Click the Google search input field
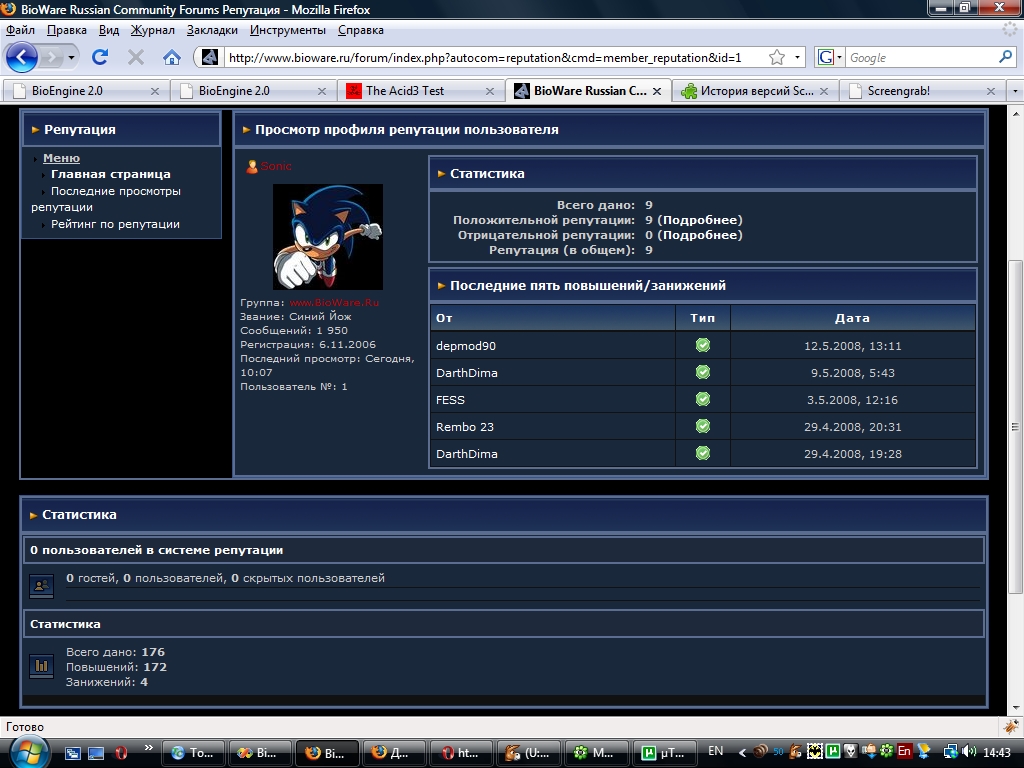1024x768 pixels. pyautogui.click(x=921, y=57)
